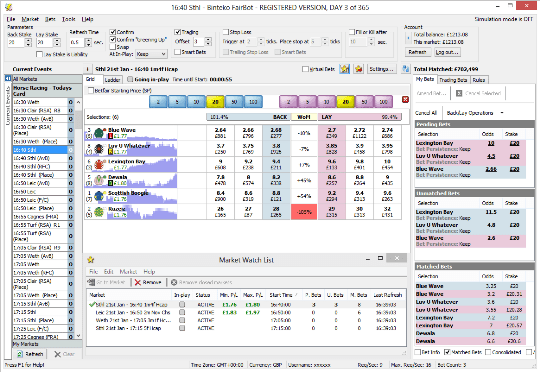Select purple 50 lay stake button
540x372 pixels.
pos(364,102)
